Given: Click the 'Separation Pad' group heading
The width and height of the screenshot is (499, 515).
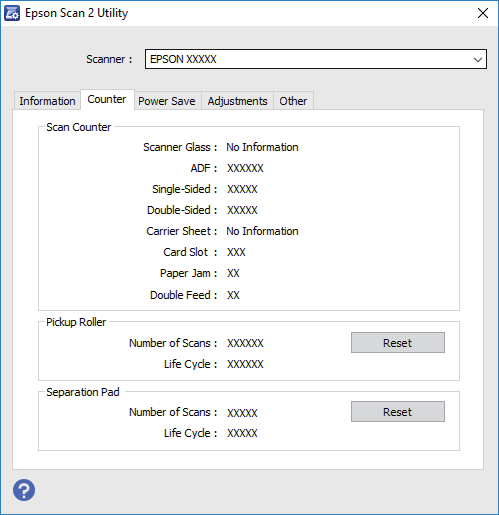Looking at the screenshot, I should [x=83, y=392].
